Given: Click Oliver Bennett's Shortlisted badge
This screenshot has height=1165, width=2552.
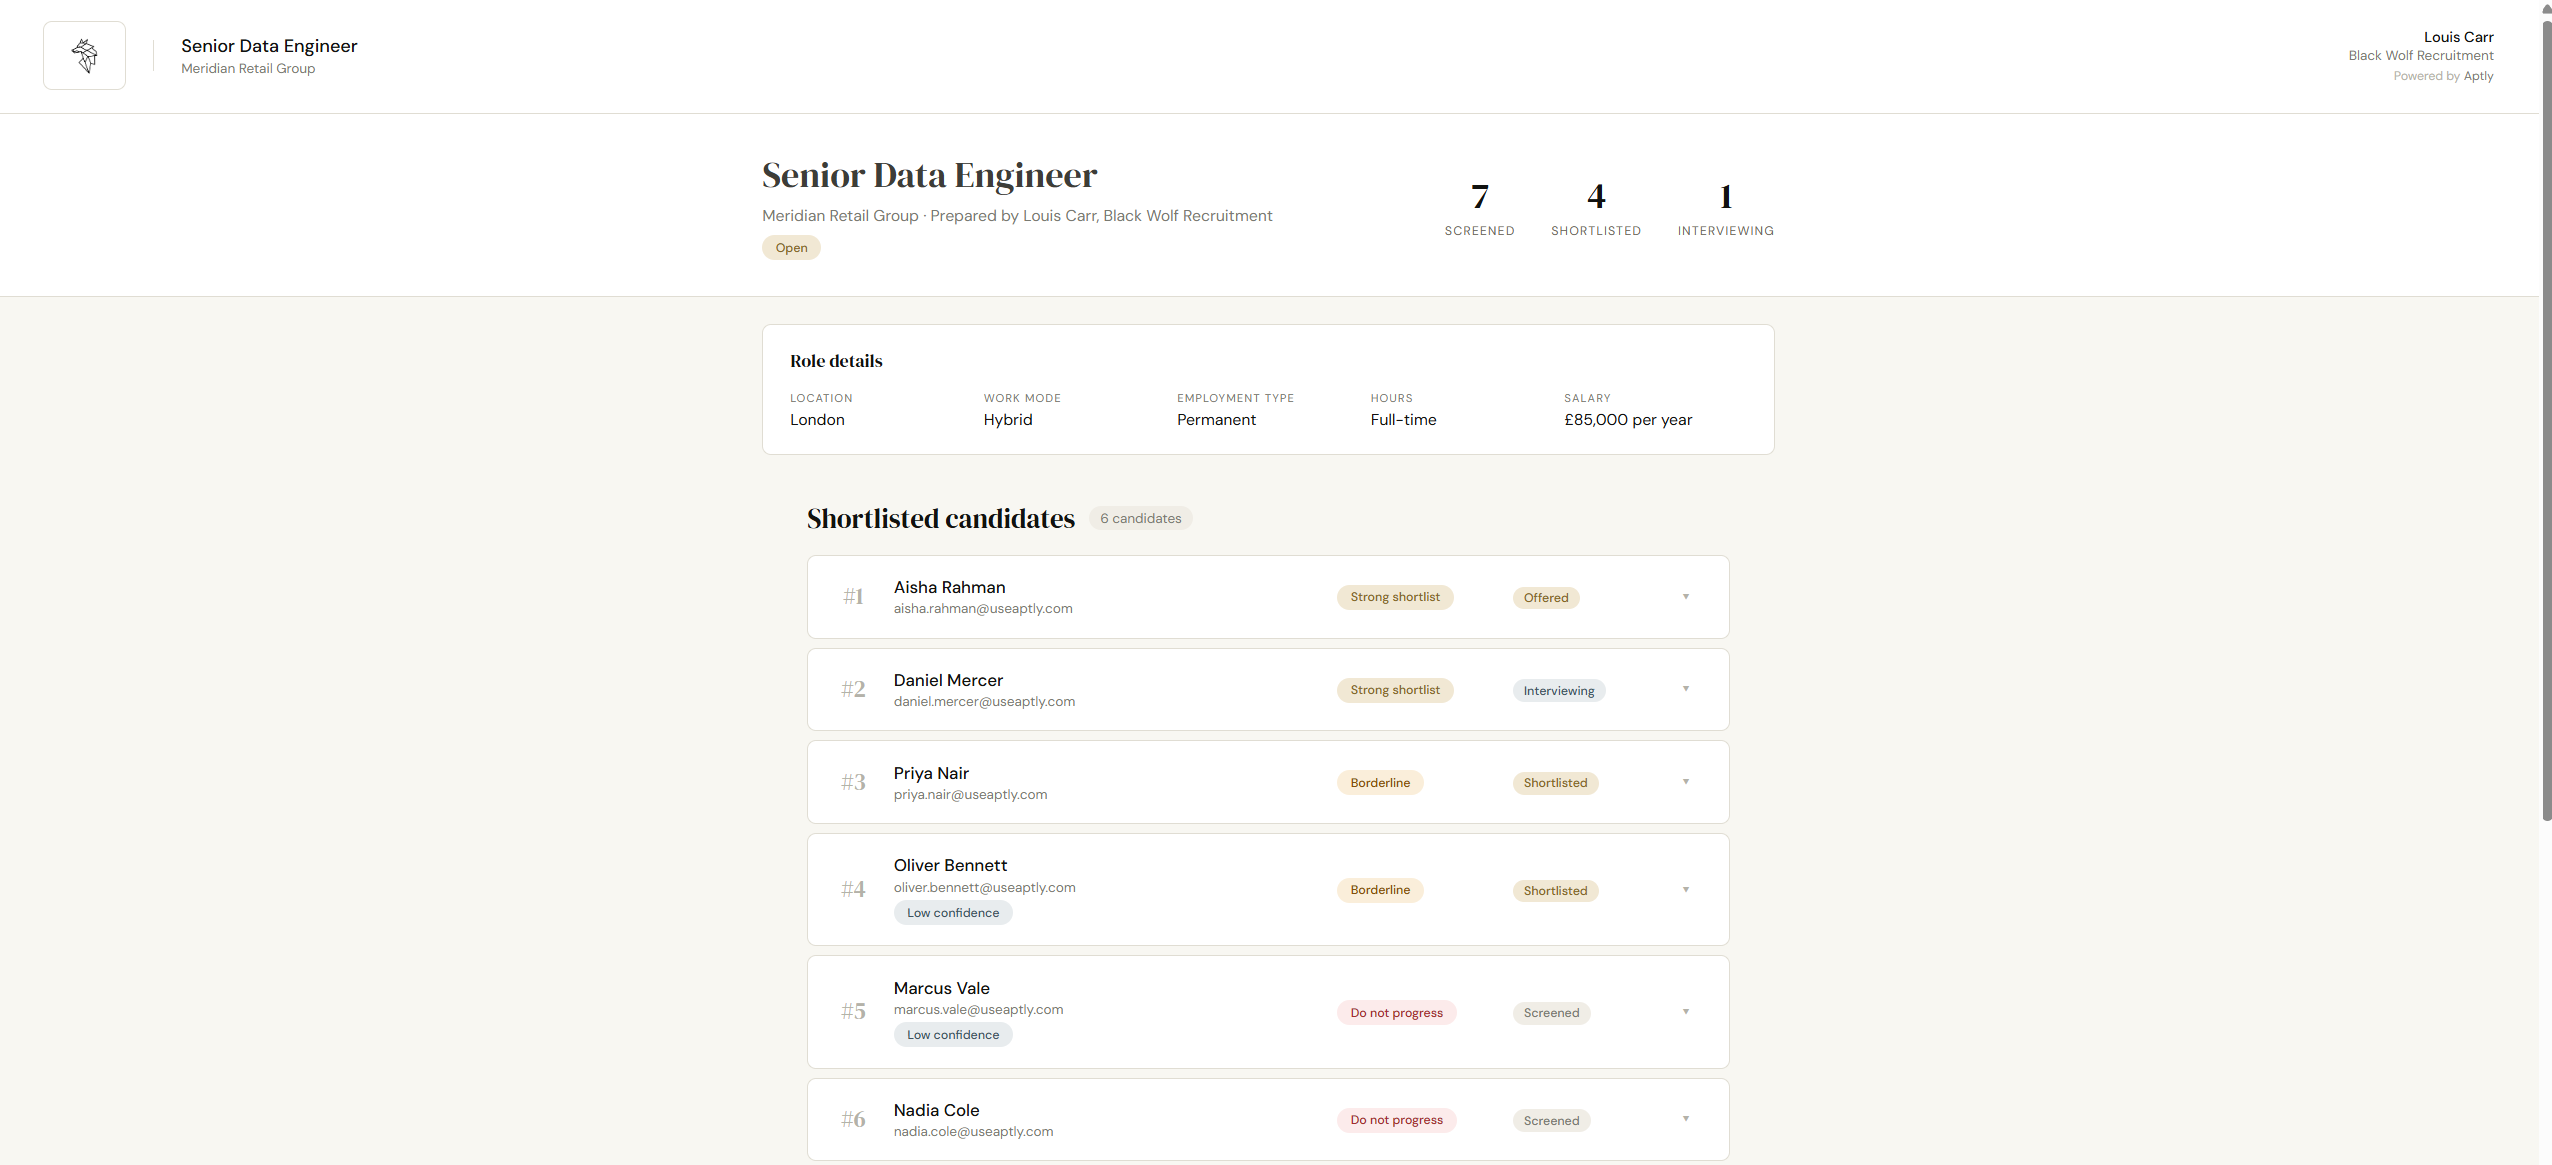Looking at the screenshot, I should tap(1555, 891).
